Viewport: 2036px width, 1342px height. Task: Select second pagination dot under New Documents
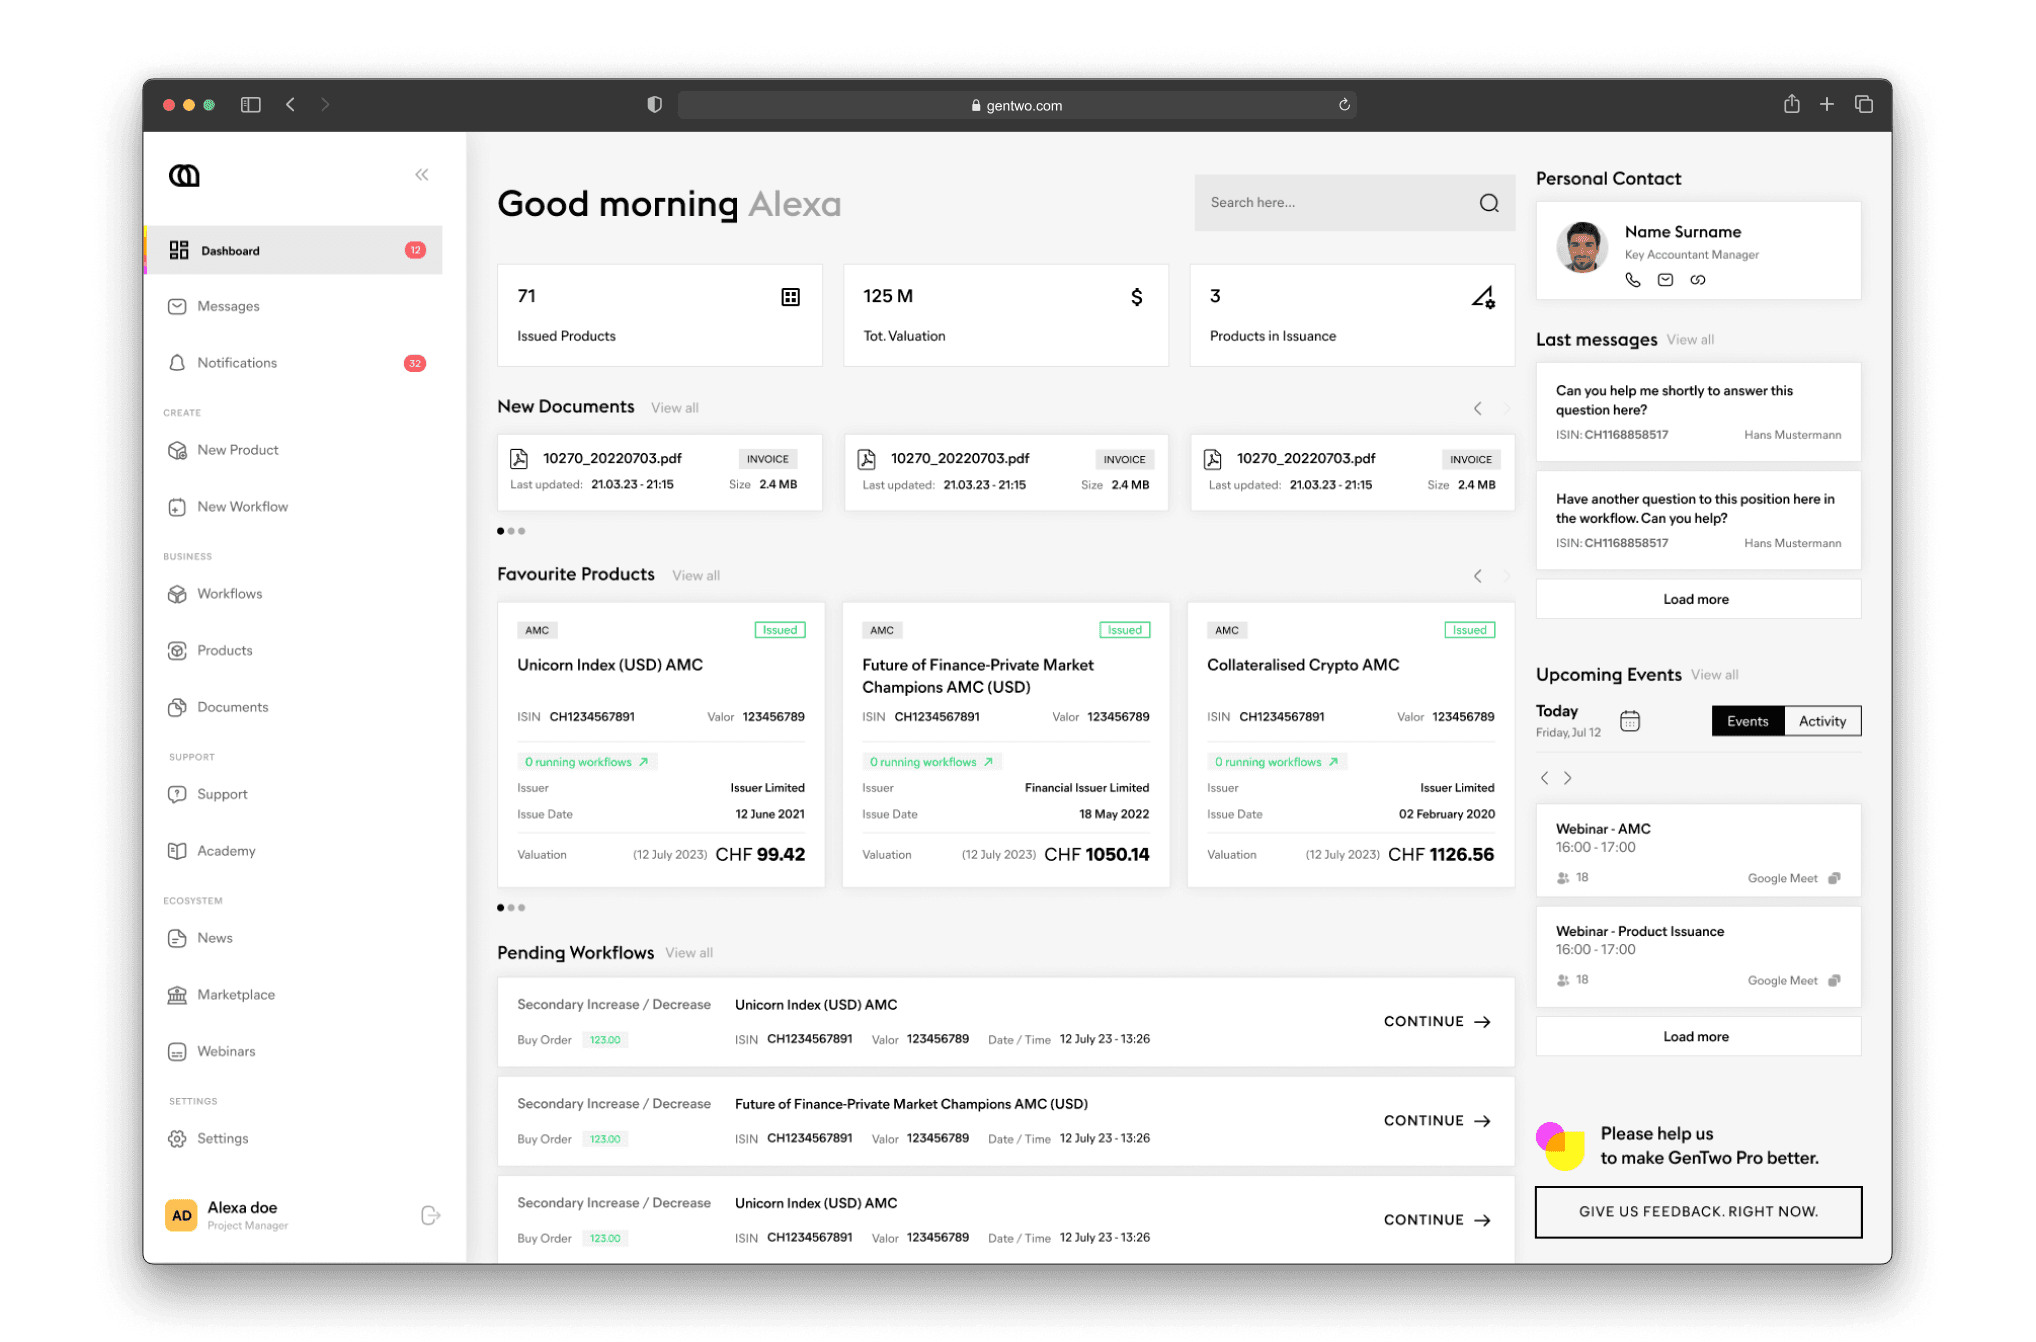511,531
